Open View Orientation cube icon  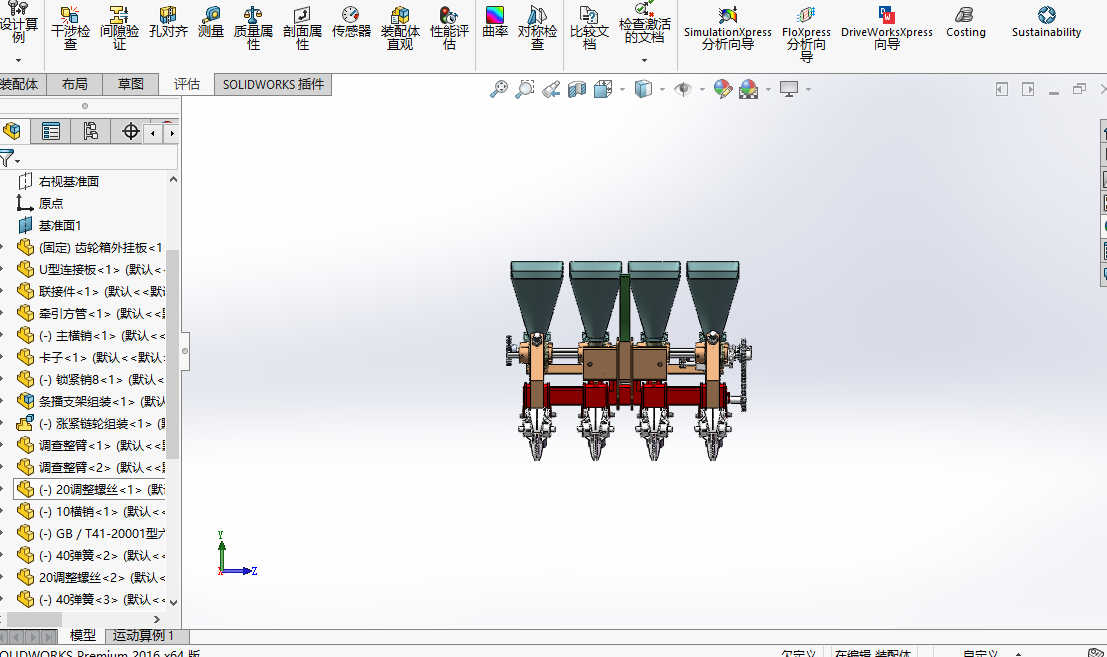603,89
